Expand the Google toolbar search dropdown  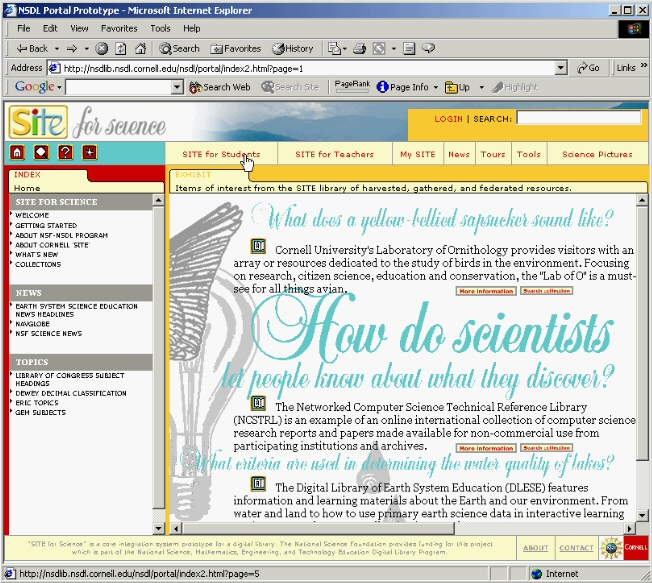[178, 88]
